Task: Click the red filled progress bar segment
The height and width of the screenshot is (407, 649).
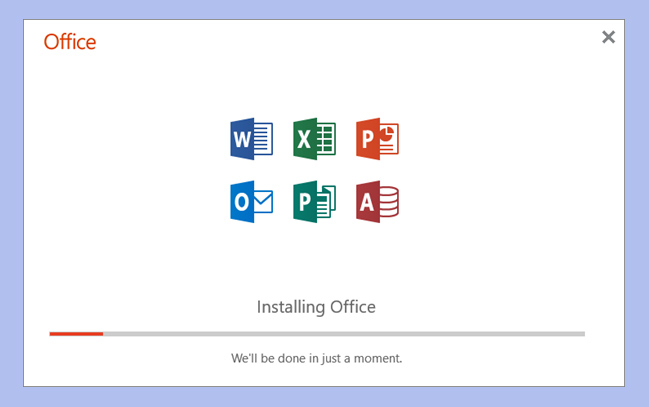Action: click(x=76, y=333)
